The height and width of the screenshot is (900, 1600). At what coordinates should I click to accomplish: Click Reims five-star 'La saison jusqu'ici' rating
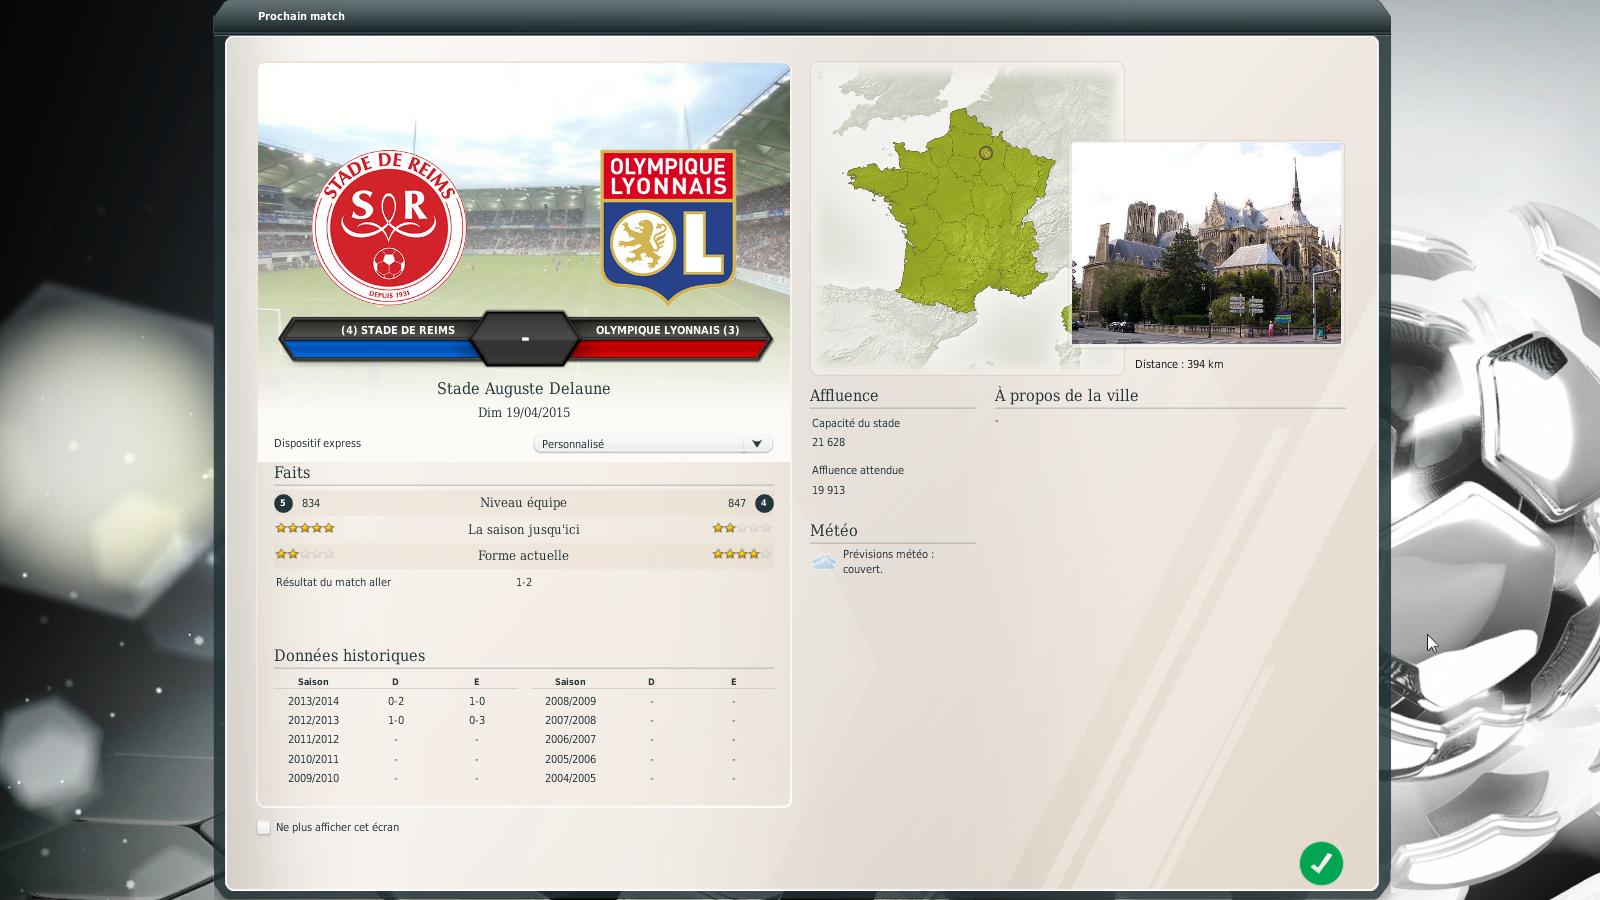(305, 528)
